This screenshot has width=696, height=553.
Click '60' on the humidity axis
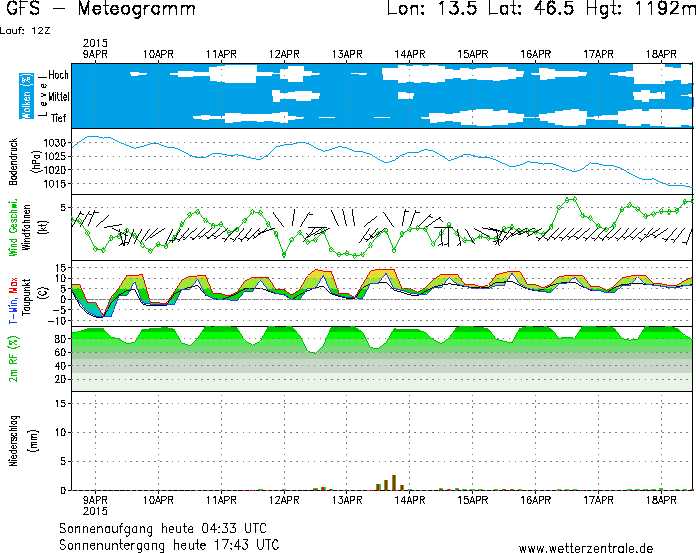click(60, 352)
